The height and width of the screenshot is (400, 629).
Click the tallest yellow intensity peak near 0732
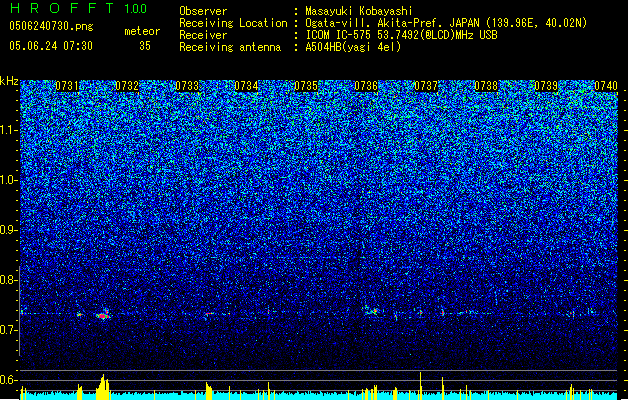click(x=103, y=387)
